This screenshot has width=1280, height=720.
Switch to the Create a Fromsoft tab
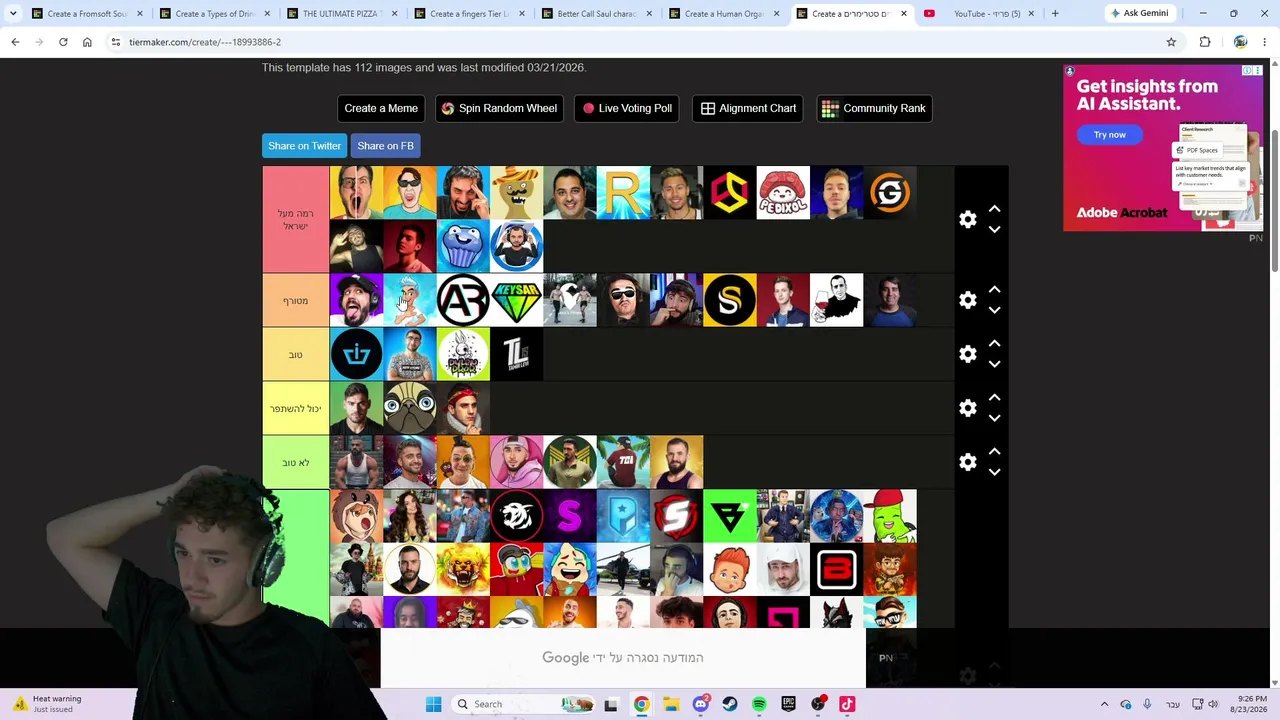[x=87, y=14]
